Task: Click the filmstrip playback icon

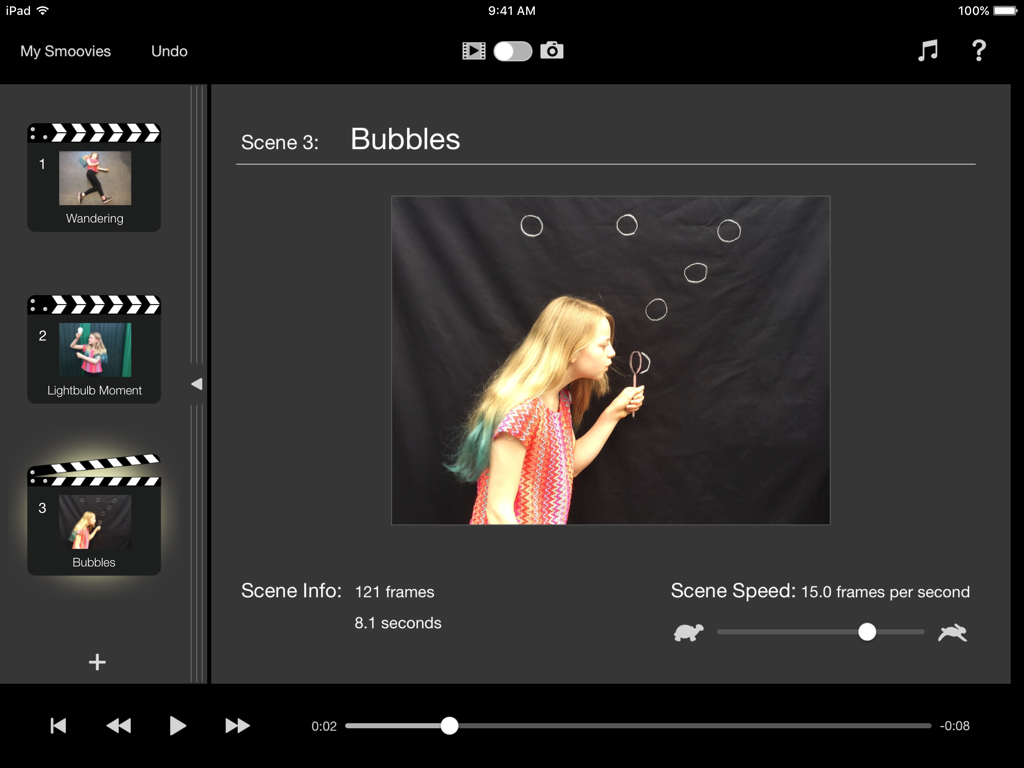Action: tap(474, 50)
